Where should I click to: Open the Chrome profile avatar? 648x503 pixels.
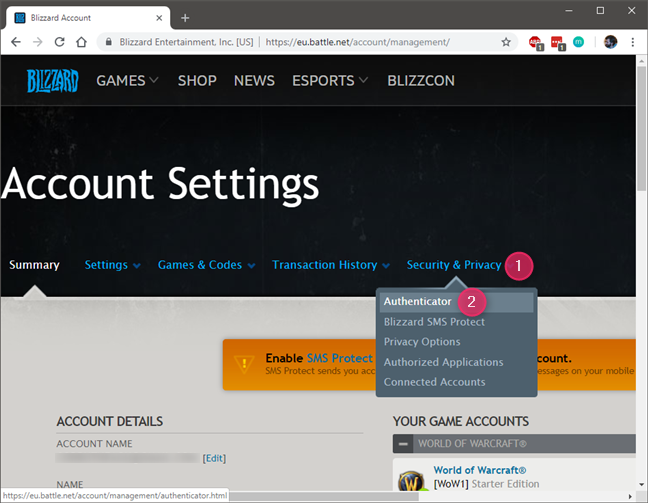click(x=610, y=42)
